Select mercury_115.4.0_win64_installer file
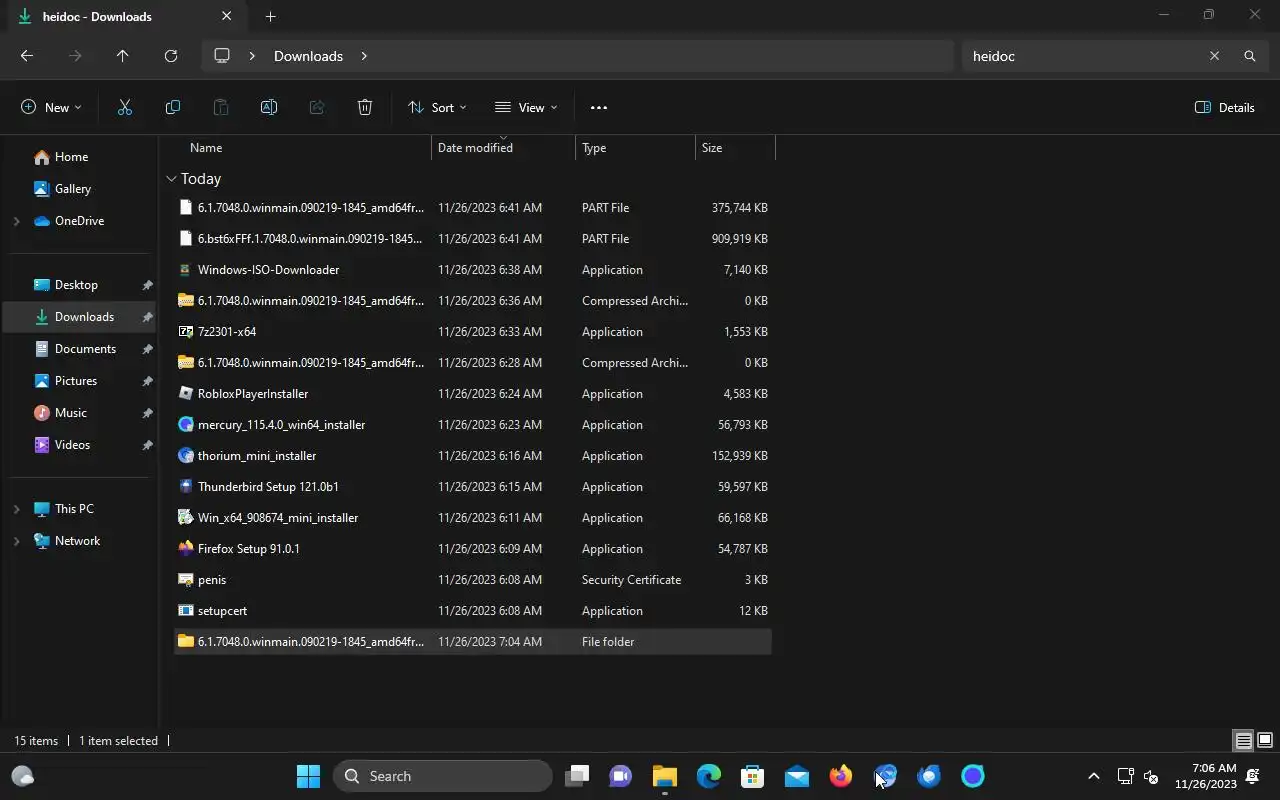This screenshot has height=800, width=1280. coord(472,425)
